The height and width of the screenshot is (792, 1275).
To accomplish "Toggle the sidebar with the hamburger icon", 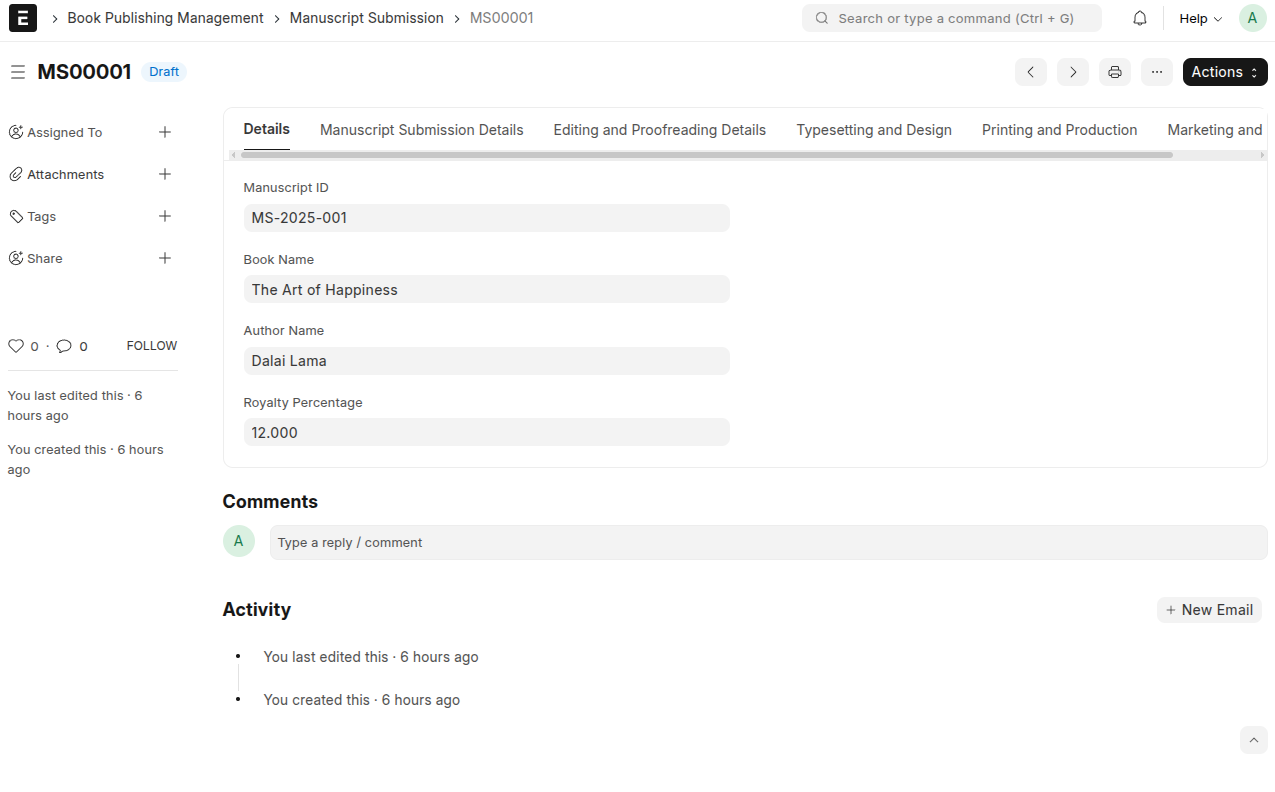I will pyautogui.click(x=18, y=71).
